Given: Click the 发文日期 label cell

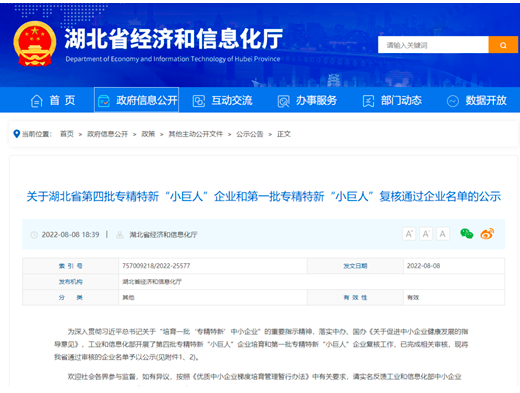Looking at the screenshot, I should point(355,266).
